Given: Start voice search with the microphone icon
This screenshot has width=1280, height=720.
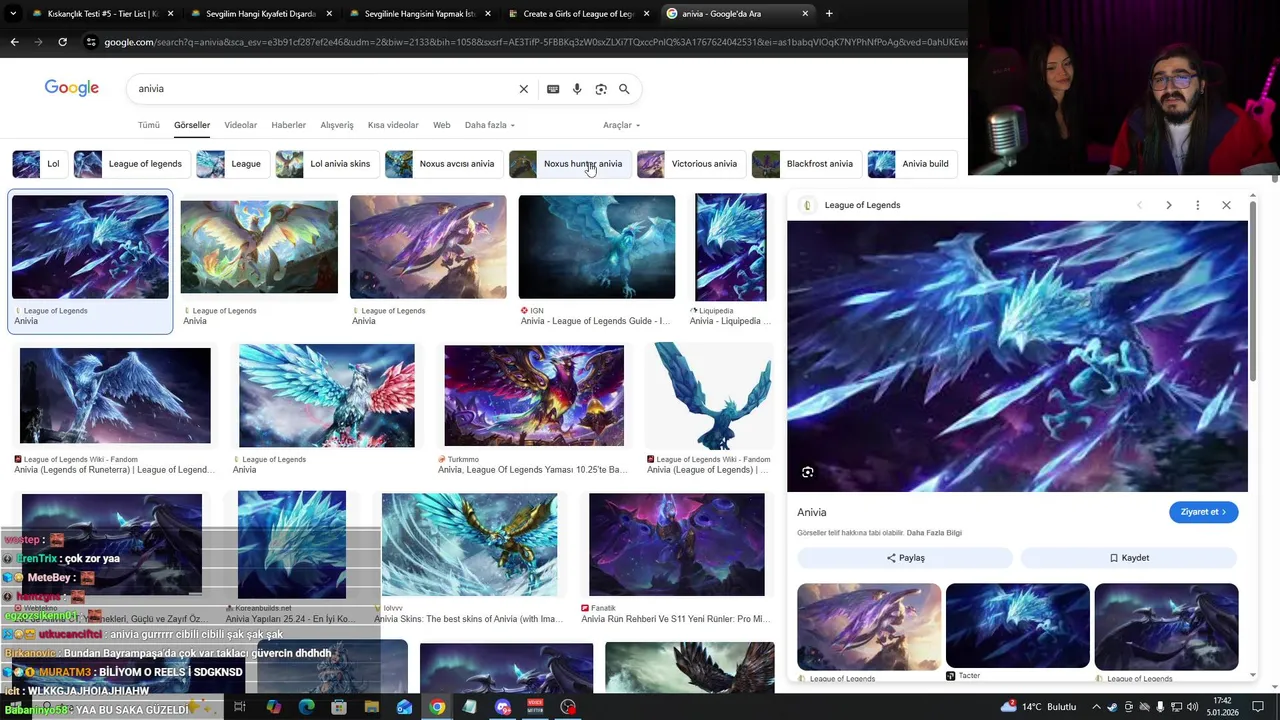Looking at the screenshot, I should tap(577, 89).
